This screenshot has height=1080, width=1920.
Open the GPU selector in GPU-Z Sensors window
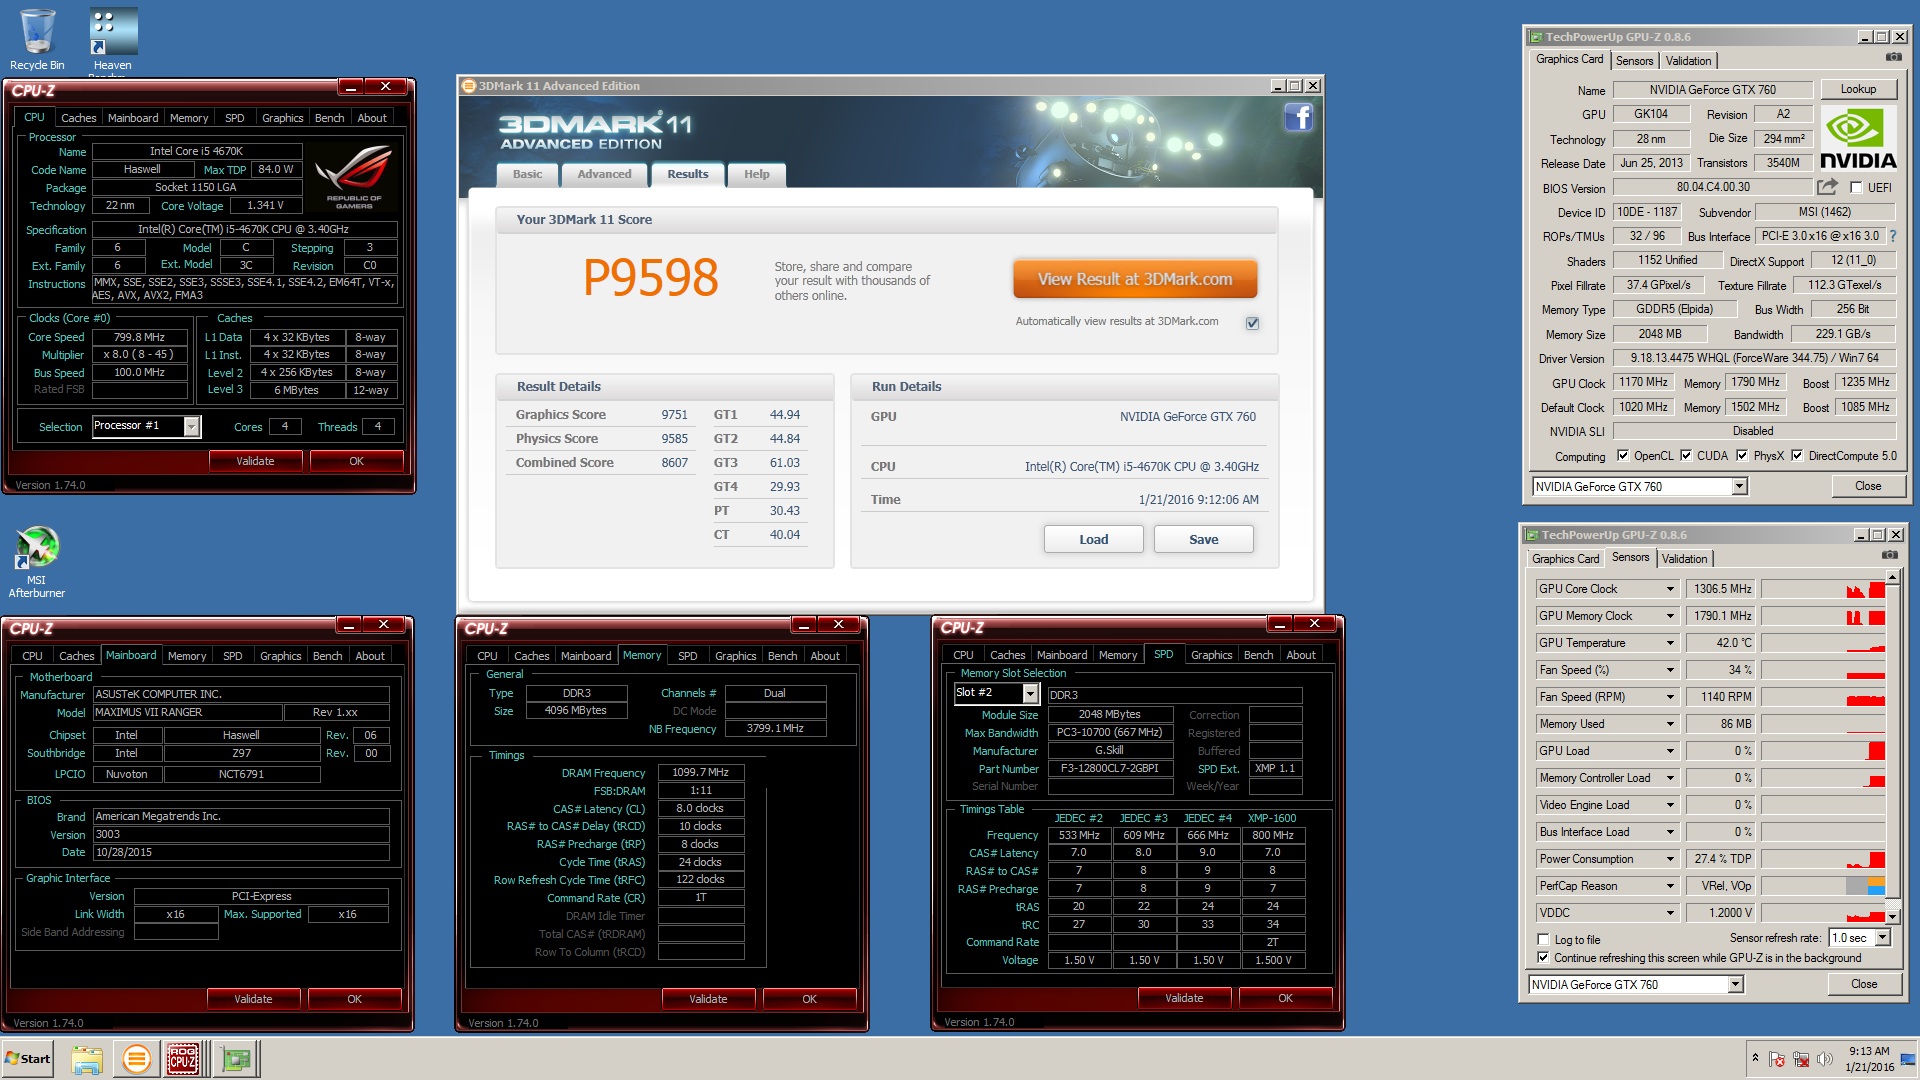click(x=1735, y=985)
